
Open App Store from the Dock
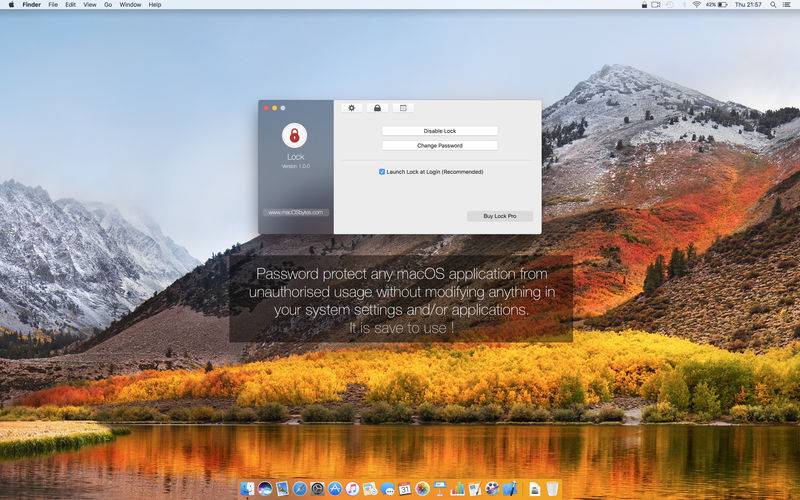tap(335, 488)
